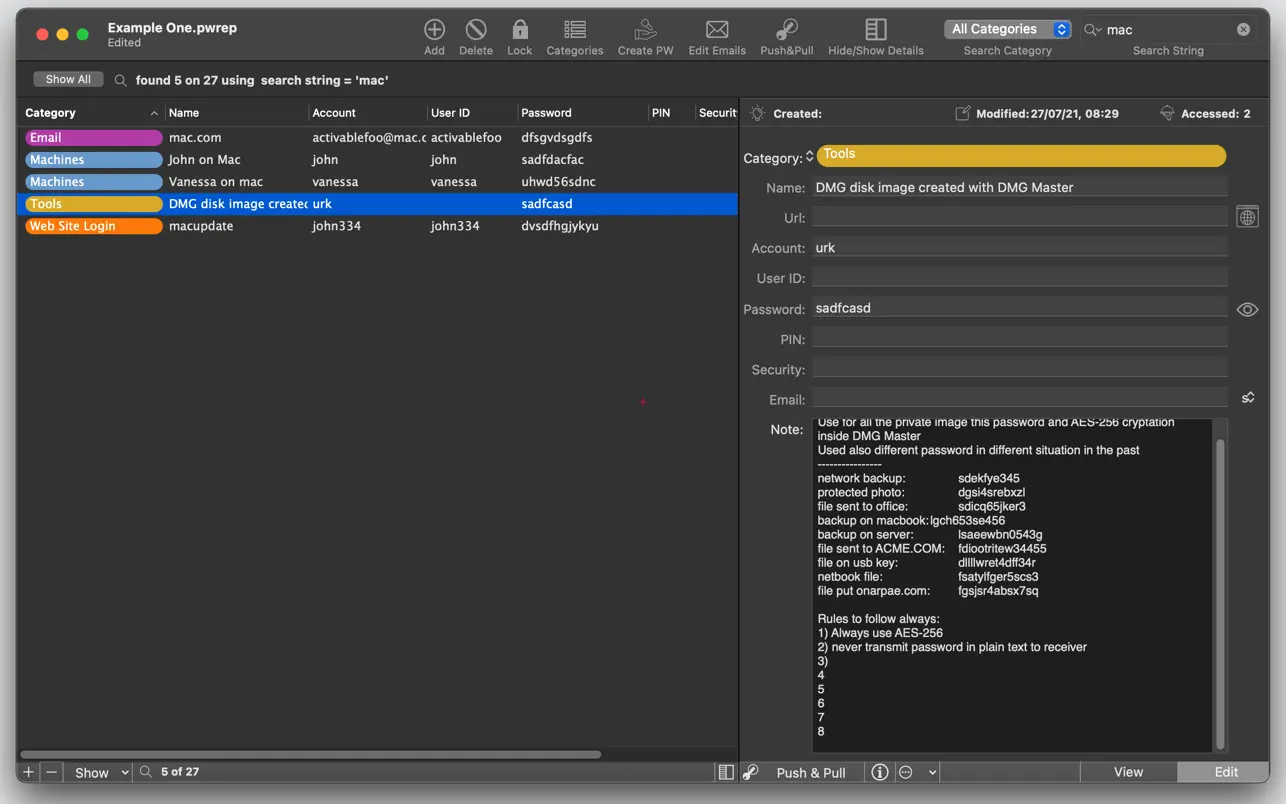Click the bottom Push & Pull button
Viewport: 1286px width, 804px height.
click(x=810, y=772)
